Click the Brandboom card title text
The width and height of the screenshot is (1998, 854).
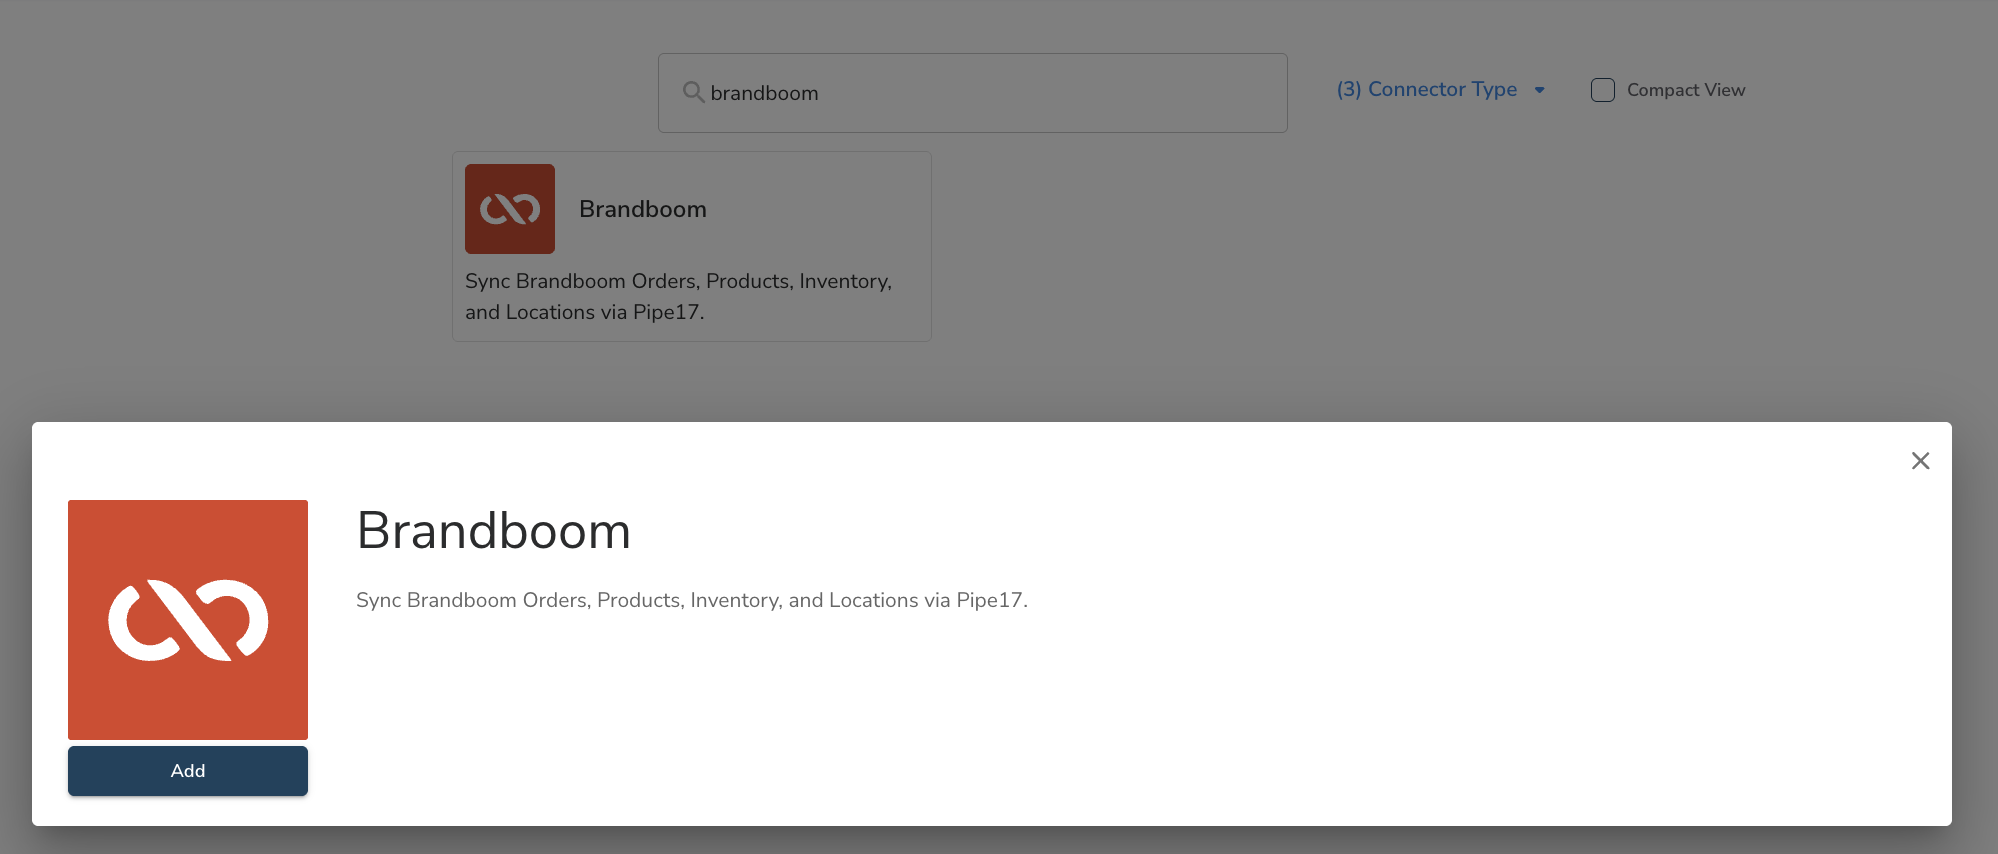643,209
